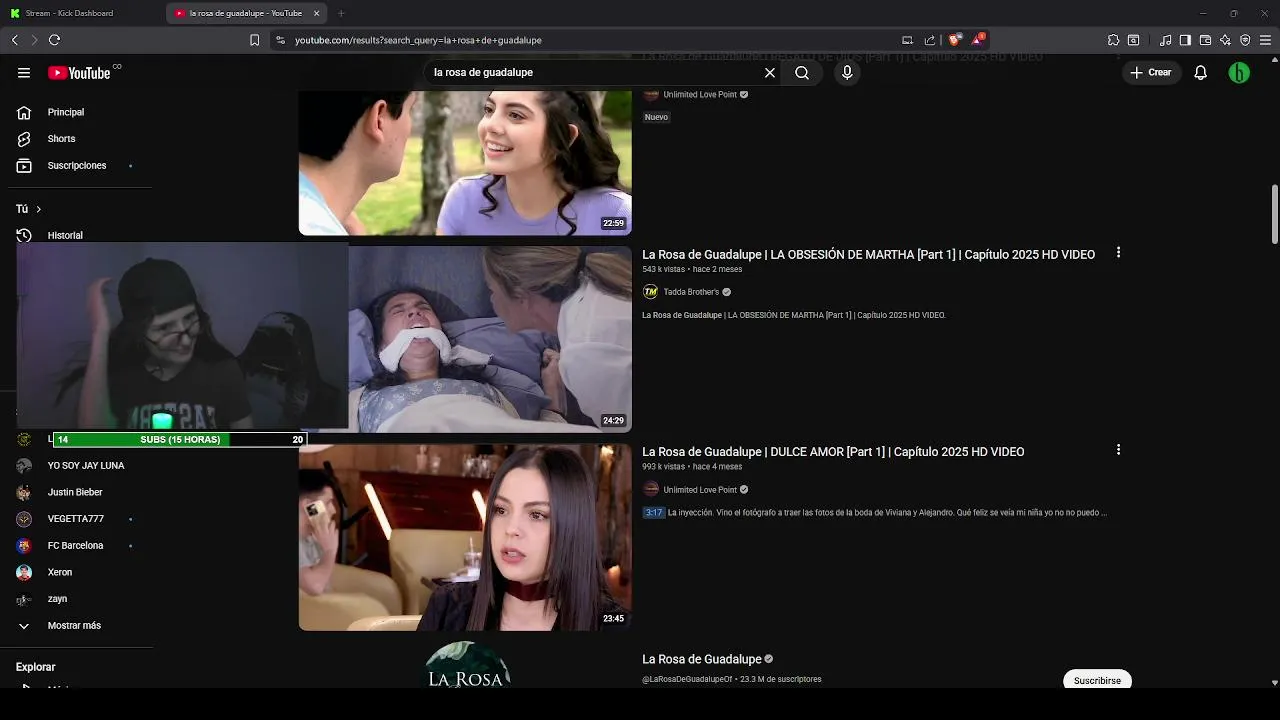
Task: Open the Brave Rewards triangle icon
Action: (x=978, y=40)
